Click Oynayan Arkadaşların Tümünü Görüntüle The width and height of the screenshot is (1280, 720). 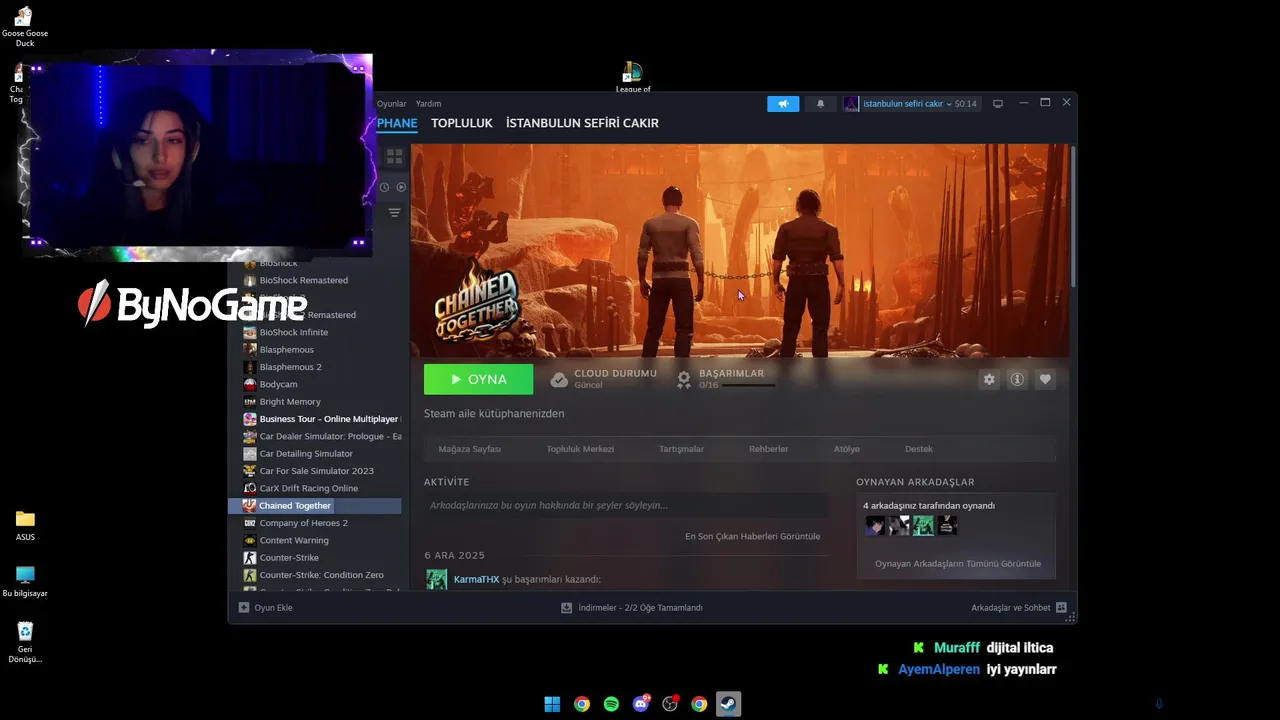[958, 564]
